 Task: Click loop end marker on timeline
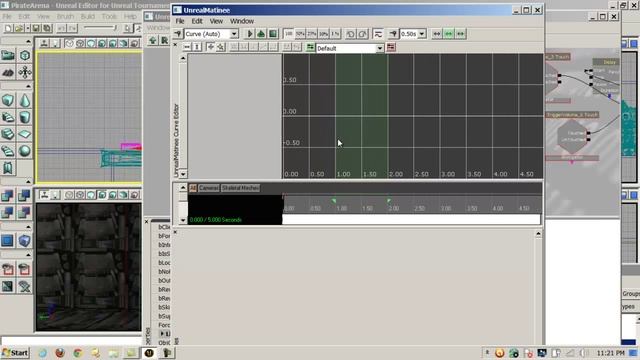(389, 200)
